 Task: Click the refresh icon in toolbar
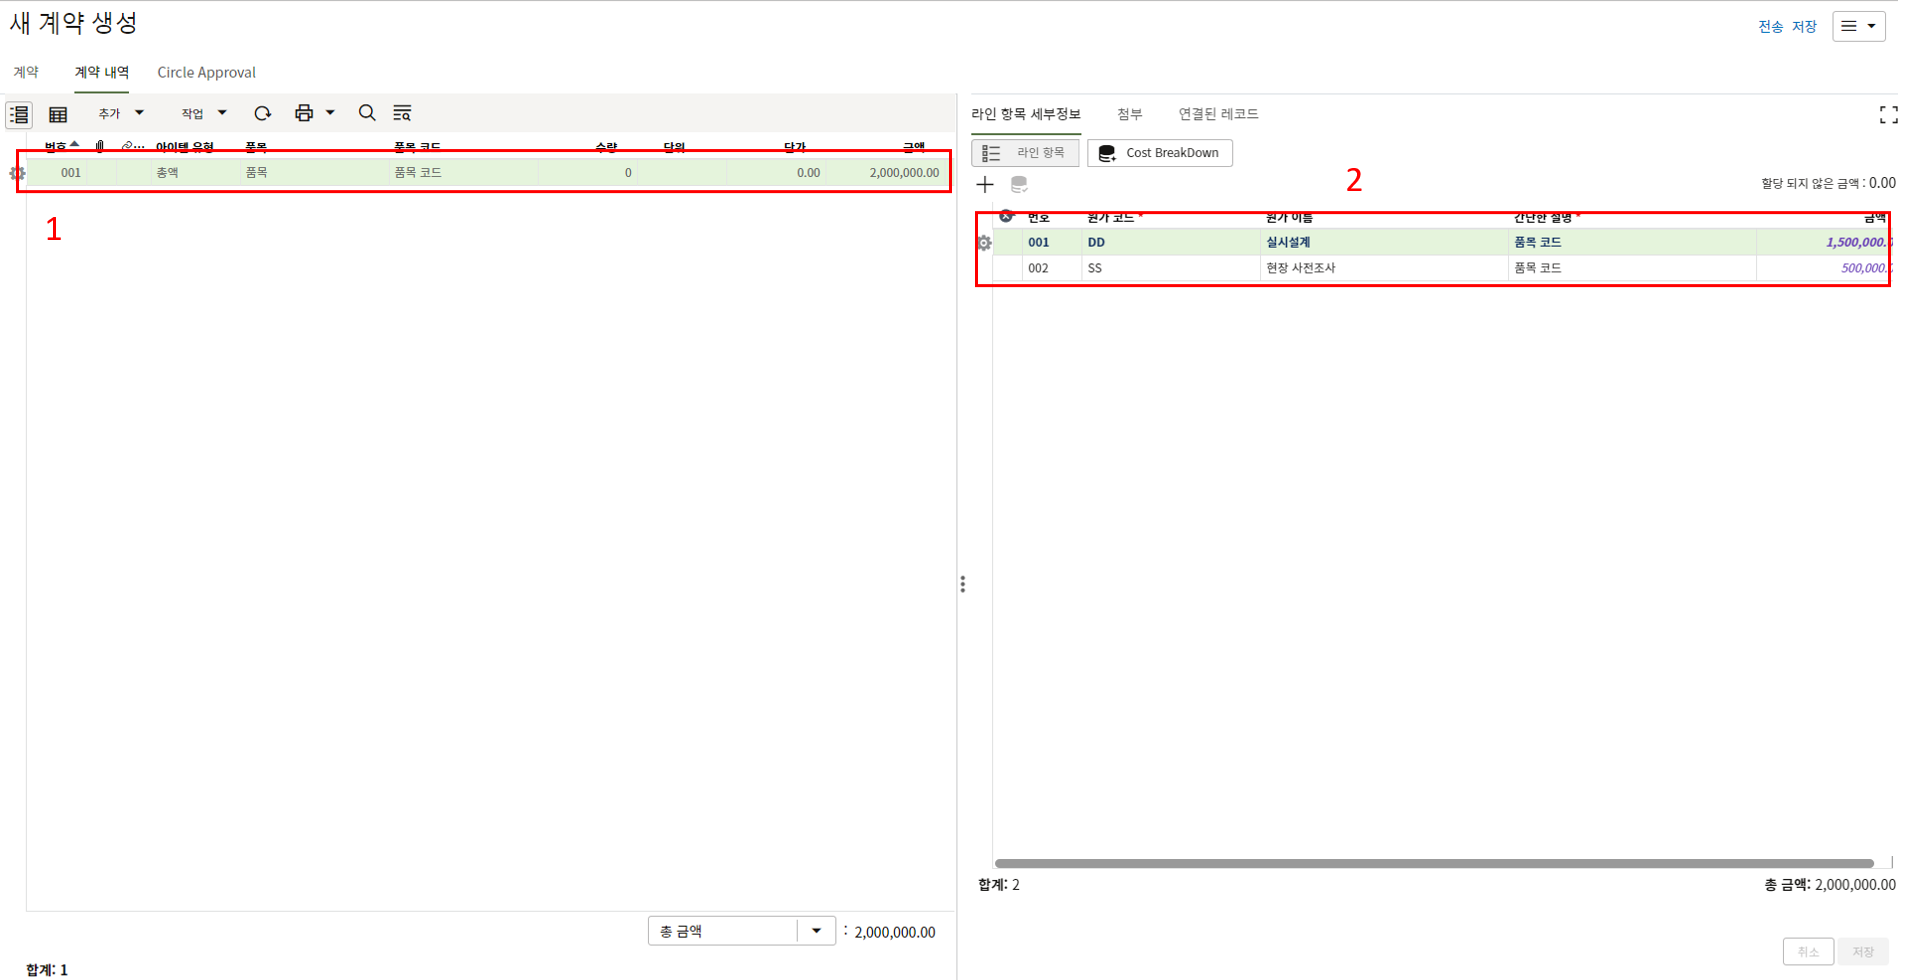click(262, 113)
